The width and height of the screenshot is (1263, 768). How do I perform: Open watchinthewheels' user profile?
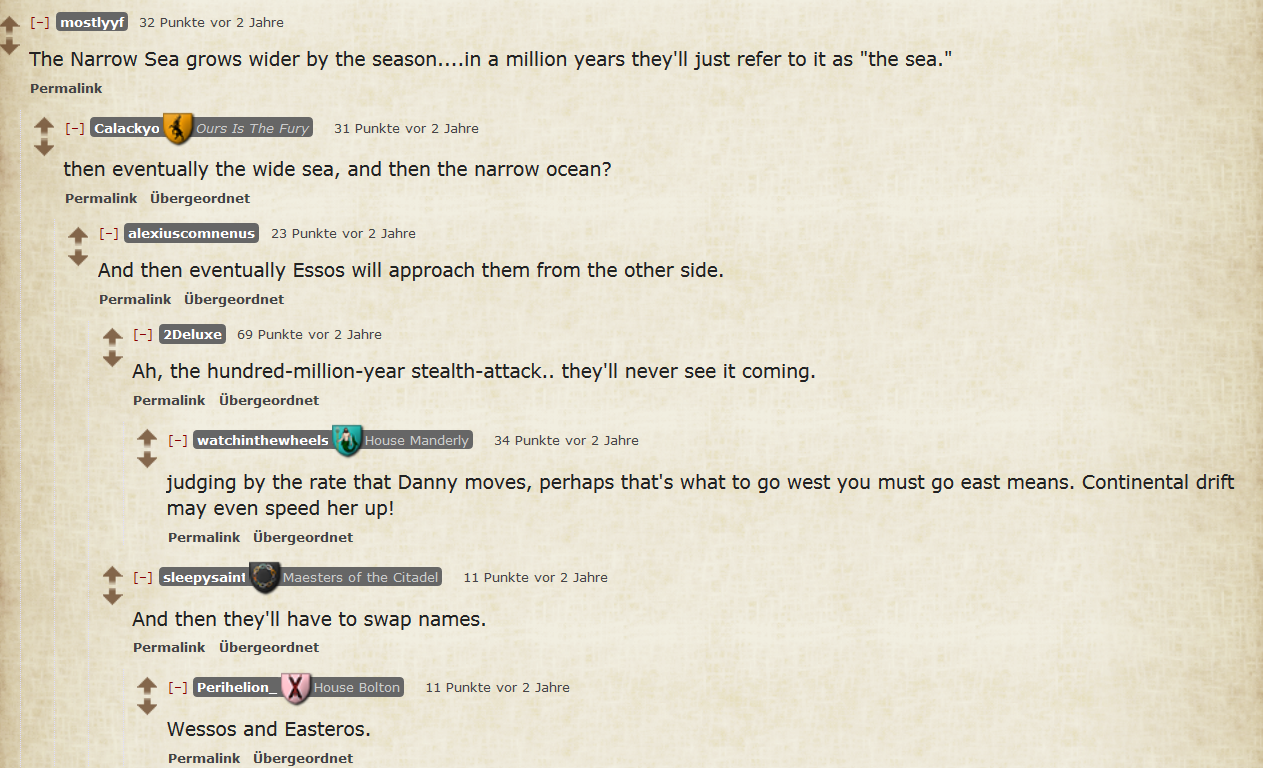point(263,440)
